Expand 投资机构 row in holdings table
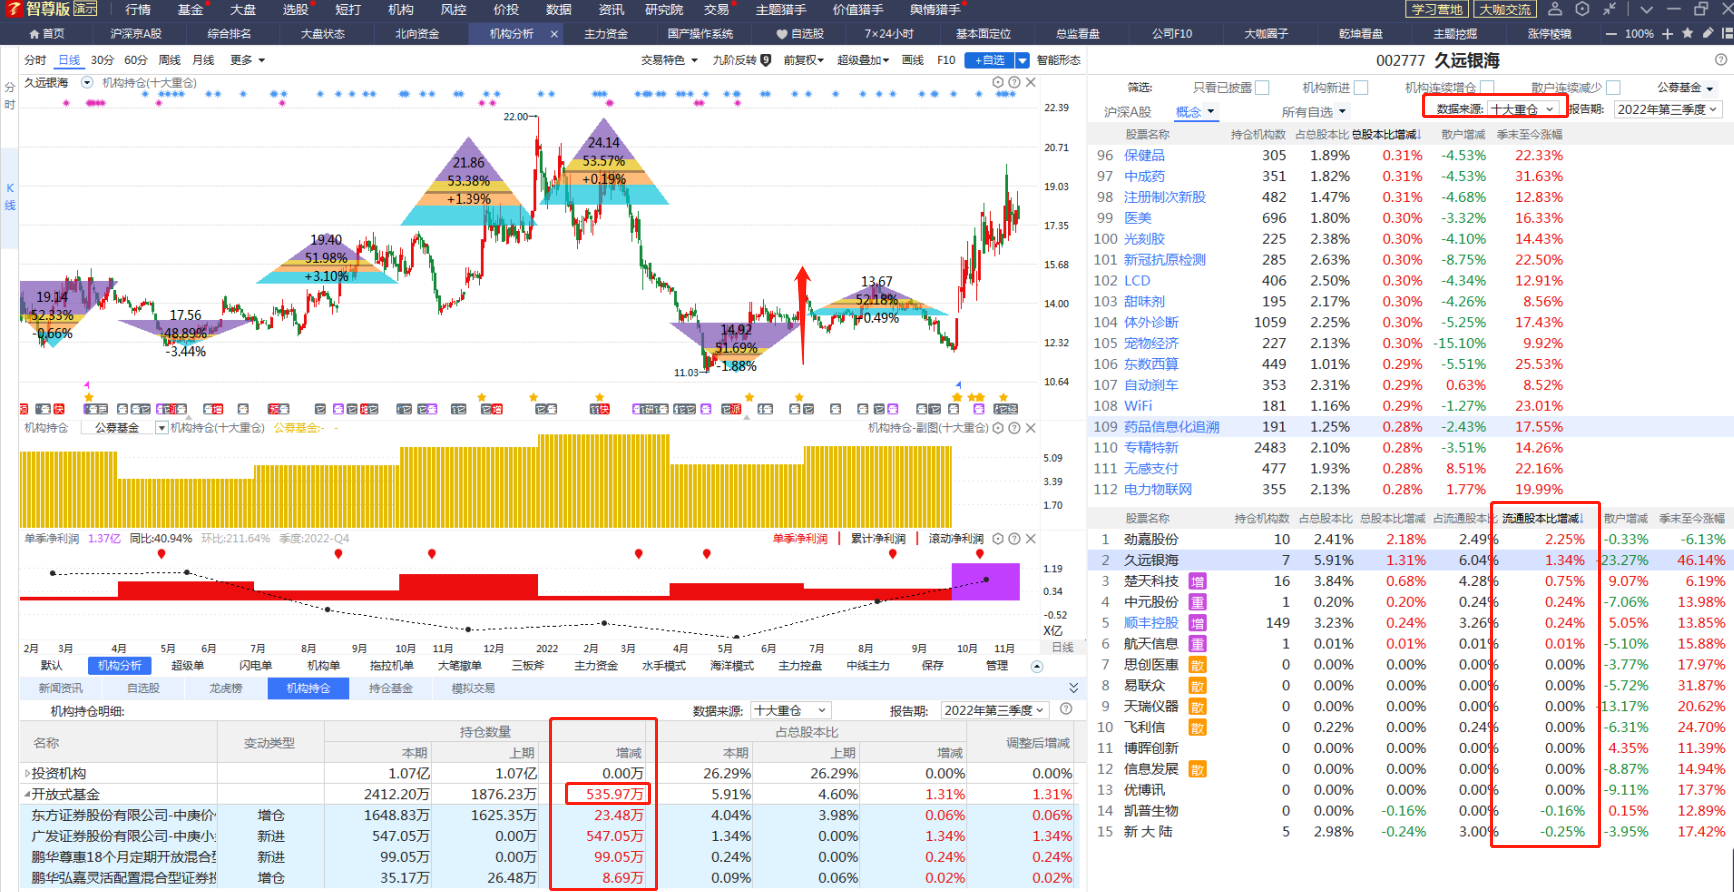Image resolution: width=1734 pixels, height=892 pixels. click(27, 773)
